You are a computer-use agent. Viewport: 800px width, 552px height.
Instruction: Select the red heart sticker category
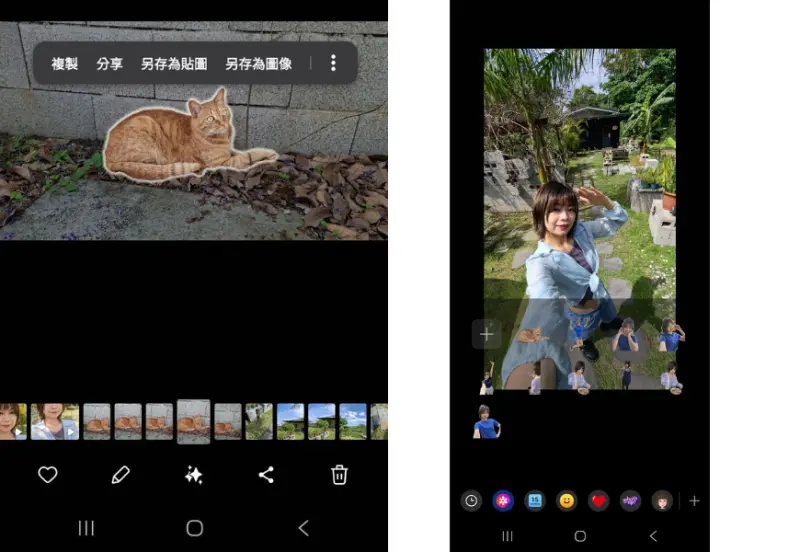tap(599, 501)
